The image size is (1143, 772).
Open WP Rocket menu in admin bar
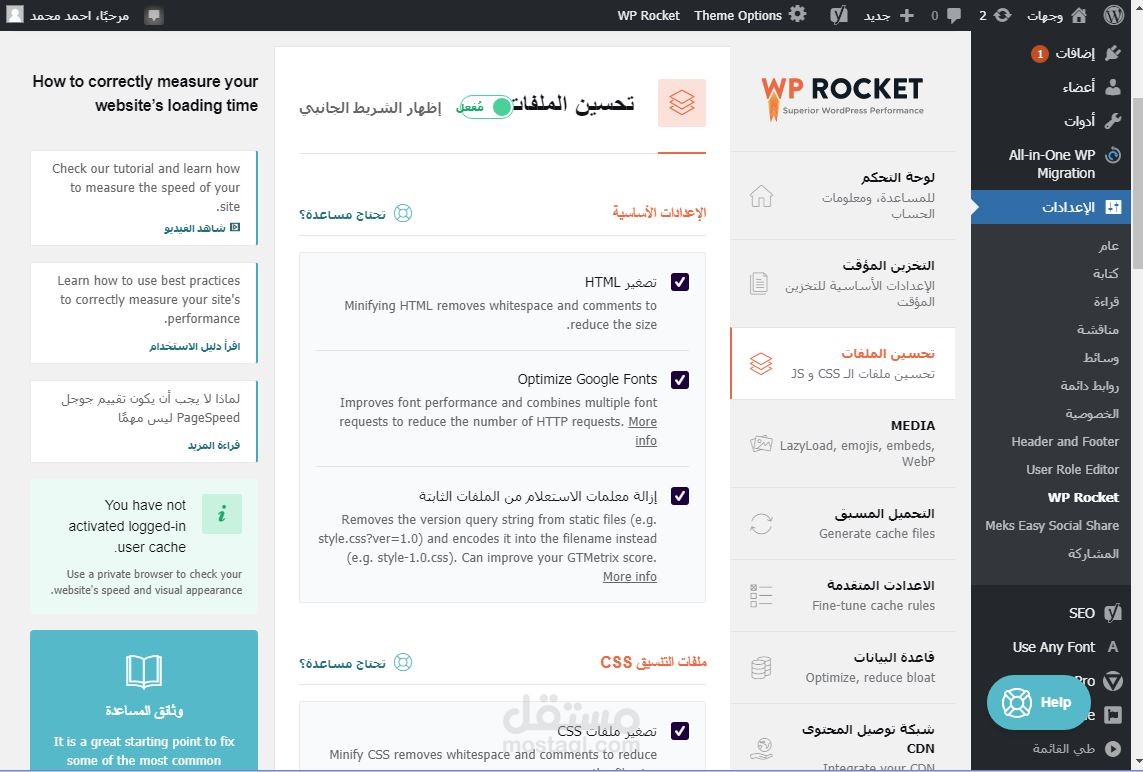pos(648,15)
